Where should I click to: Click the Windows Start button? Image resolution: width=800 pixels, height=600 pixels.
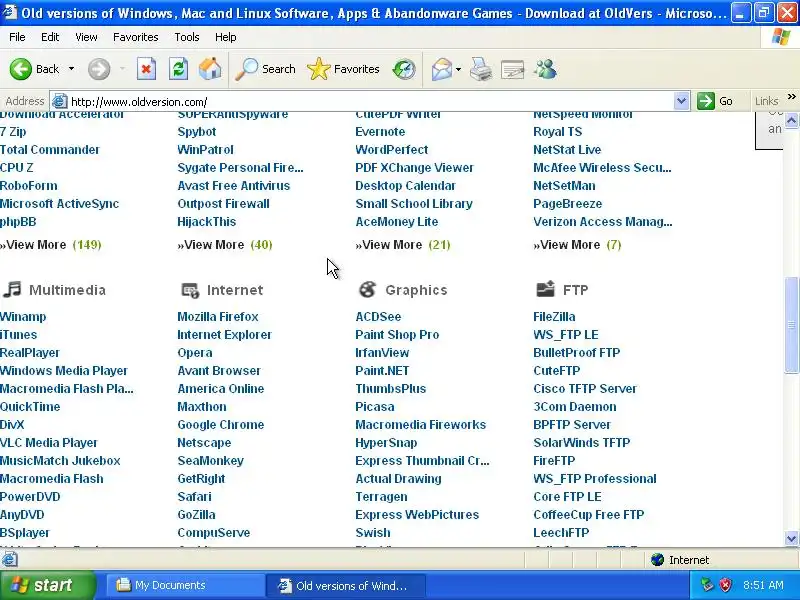click(47, 585)
